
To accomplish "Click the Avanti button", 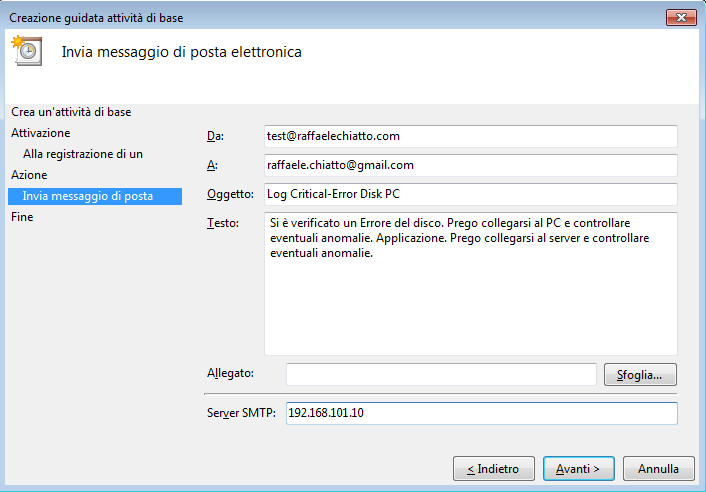I will pos(579,469).
